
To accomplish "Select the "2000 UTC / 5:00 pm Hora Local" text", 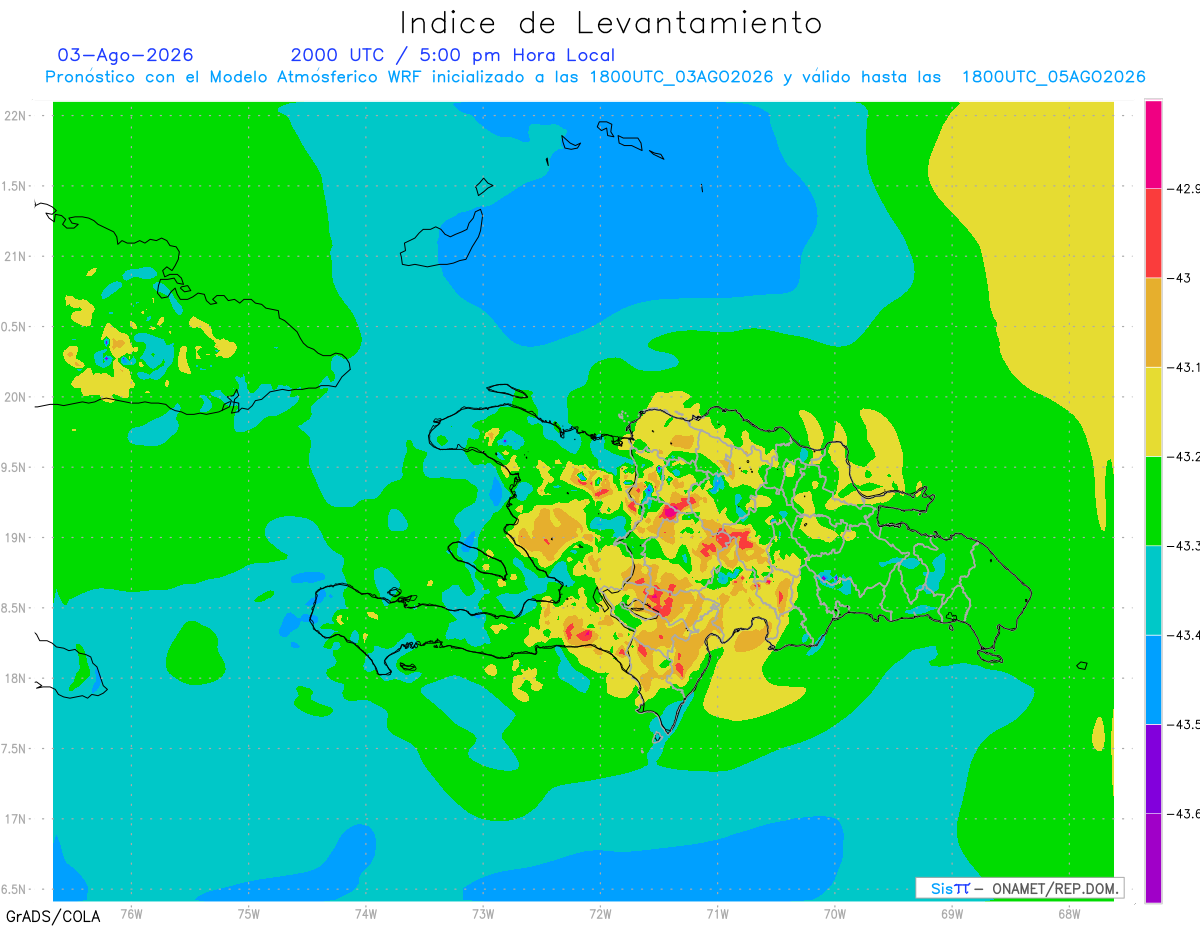I will (x=453, y=55).
